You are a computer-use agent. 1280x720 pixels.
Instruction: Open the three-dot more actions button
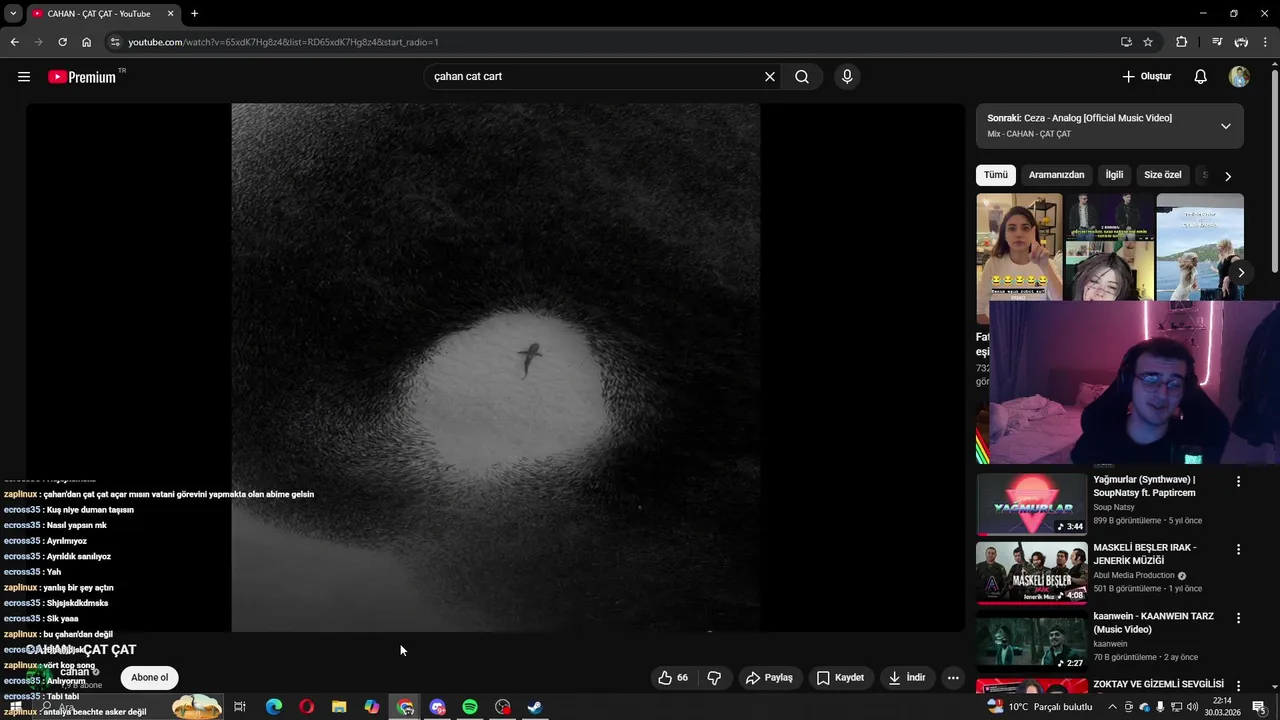click(953, 678)
